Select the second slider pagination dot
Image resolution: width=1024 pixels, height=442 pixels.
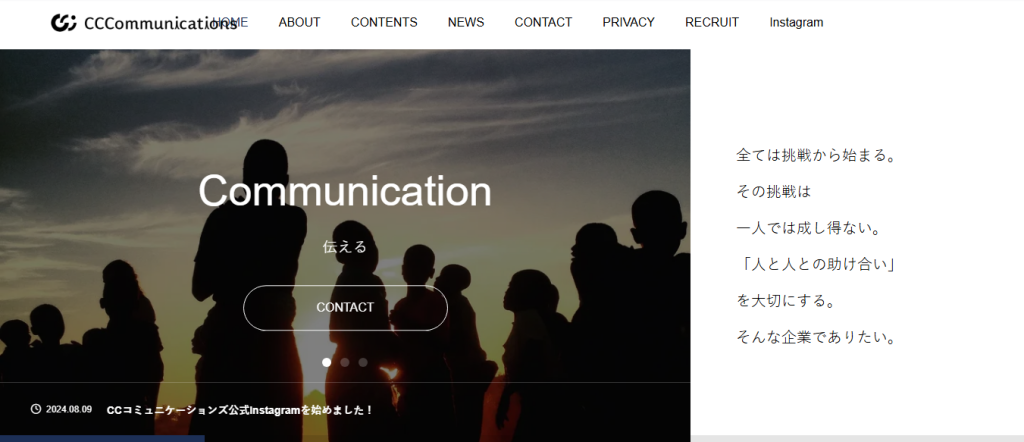pos(345,362)
